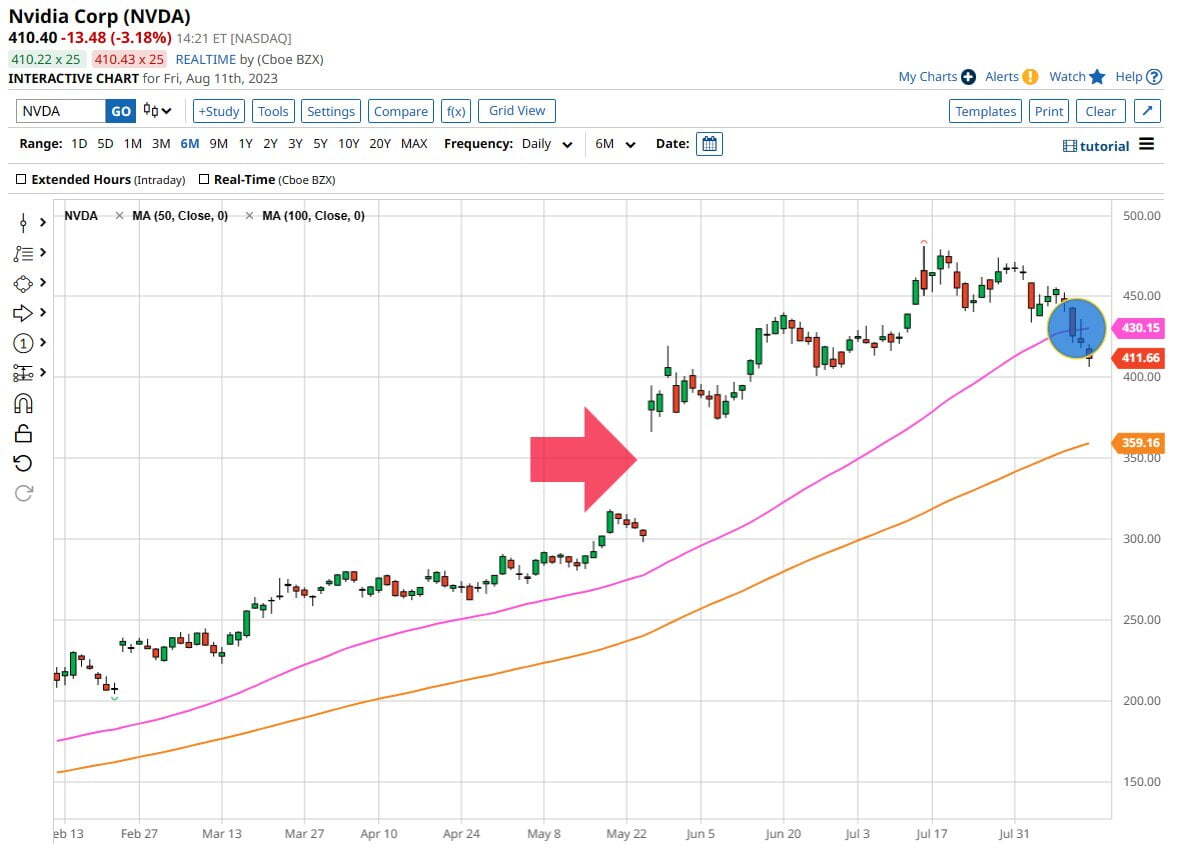Click the redo arrow icon
The width and height of the screenshot is (1181, 857).
(23, 493)
